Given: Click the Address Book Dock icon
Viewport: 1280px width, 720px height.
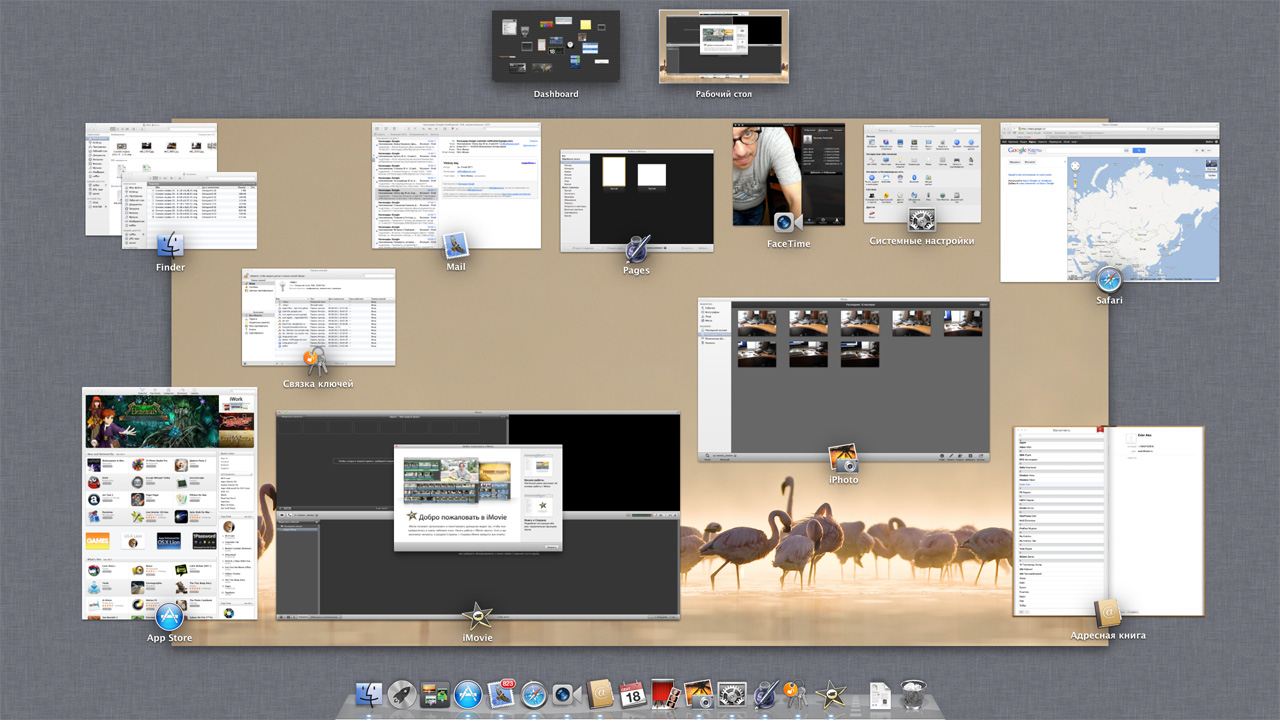Looking at the screenshot, I should pyautogui.click(x=599, y=695).
